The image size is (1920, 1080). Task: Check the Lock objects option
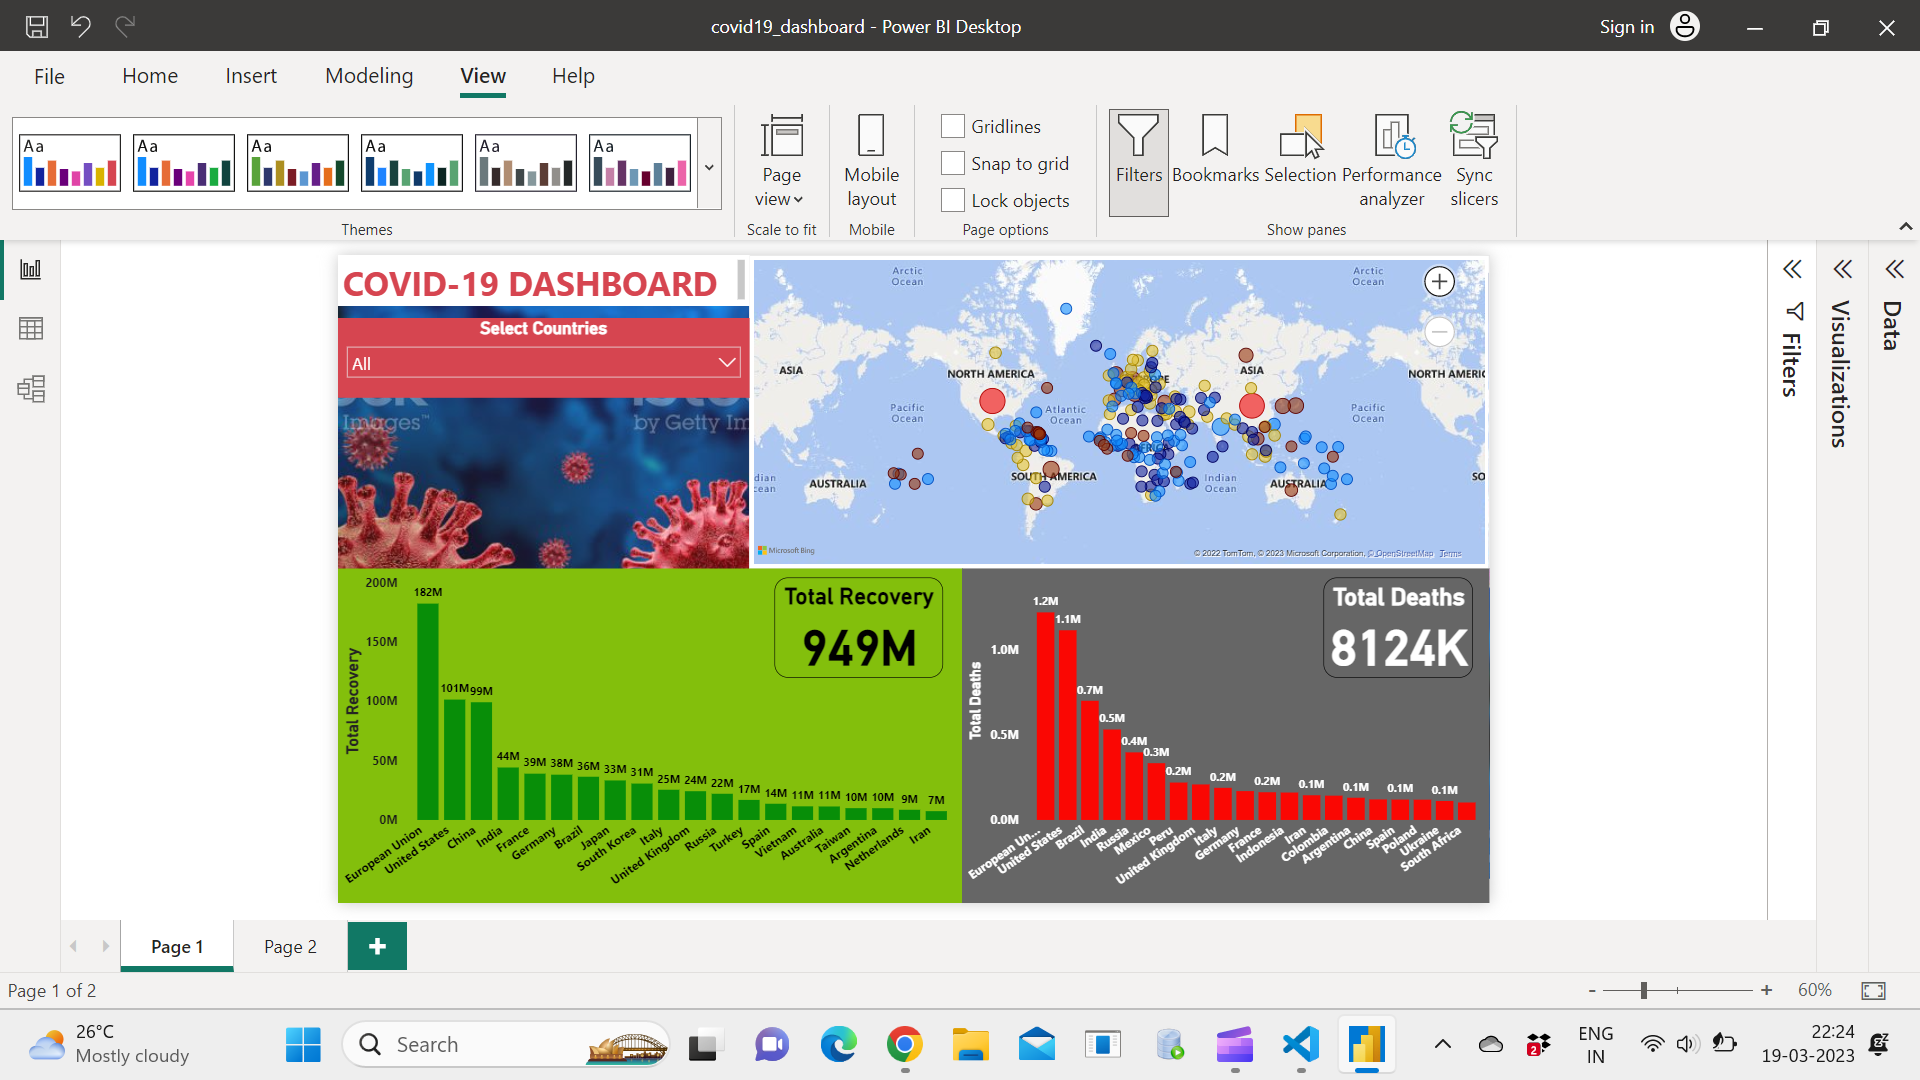coord(953,200)
